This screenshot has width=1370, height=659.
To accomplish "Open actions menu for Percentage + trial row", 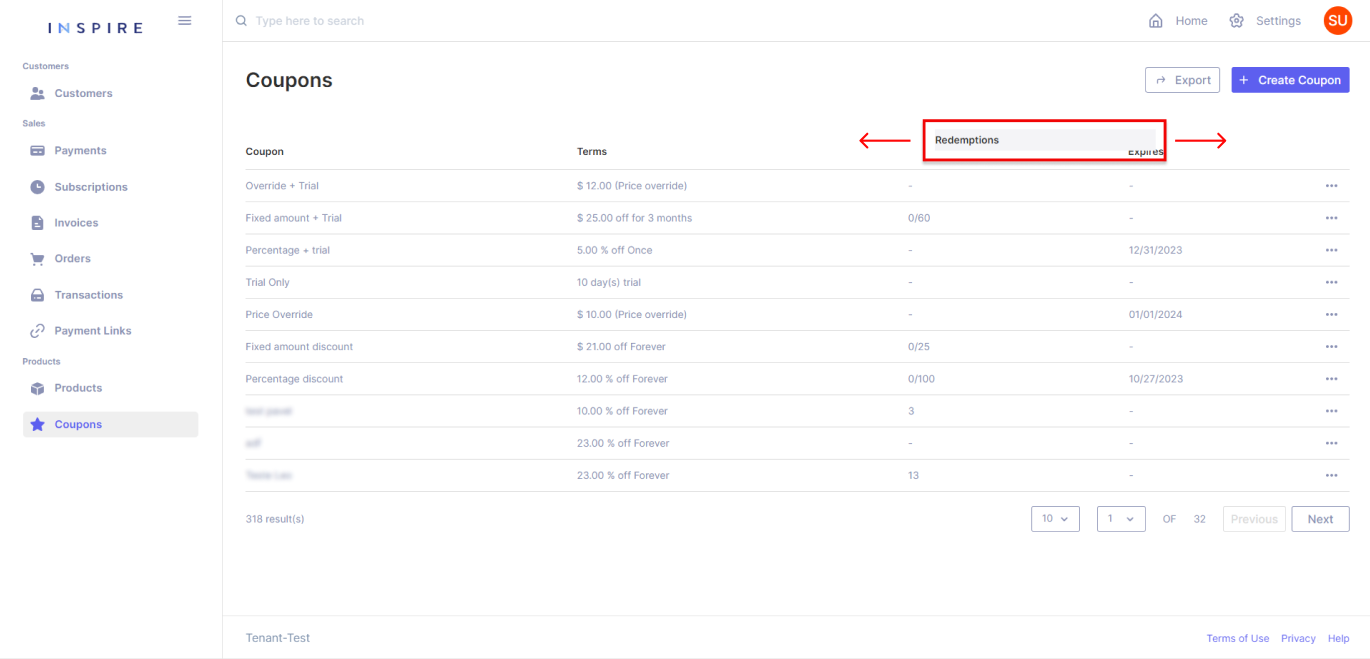I will [x=1331, y=250].
